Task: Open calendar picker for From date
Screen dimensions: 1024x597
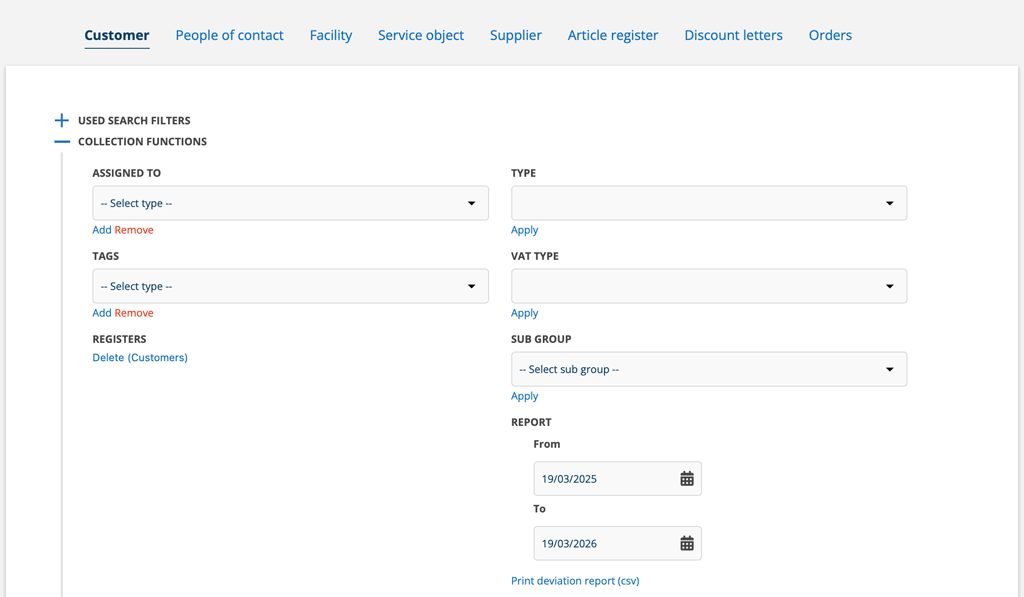Action: (686, 479)
